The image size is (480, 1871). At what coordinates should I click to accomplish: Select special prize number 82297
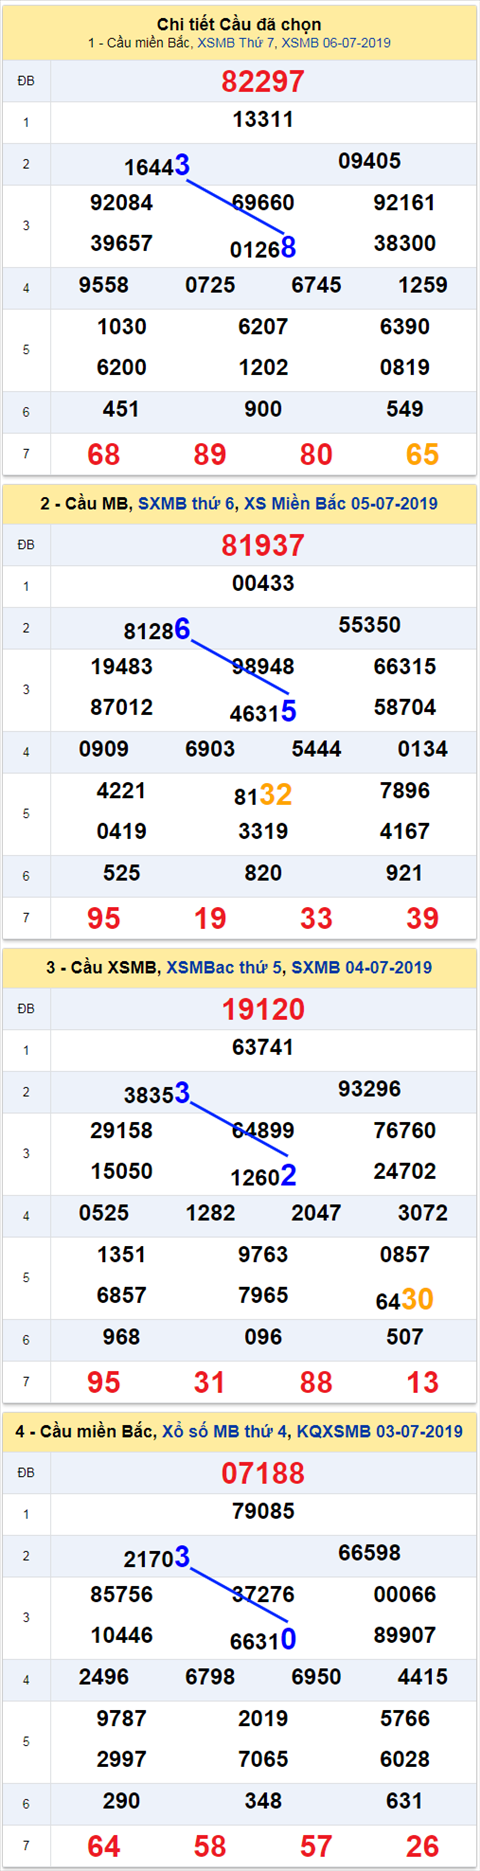click(263, 81)
